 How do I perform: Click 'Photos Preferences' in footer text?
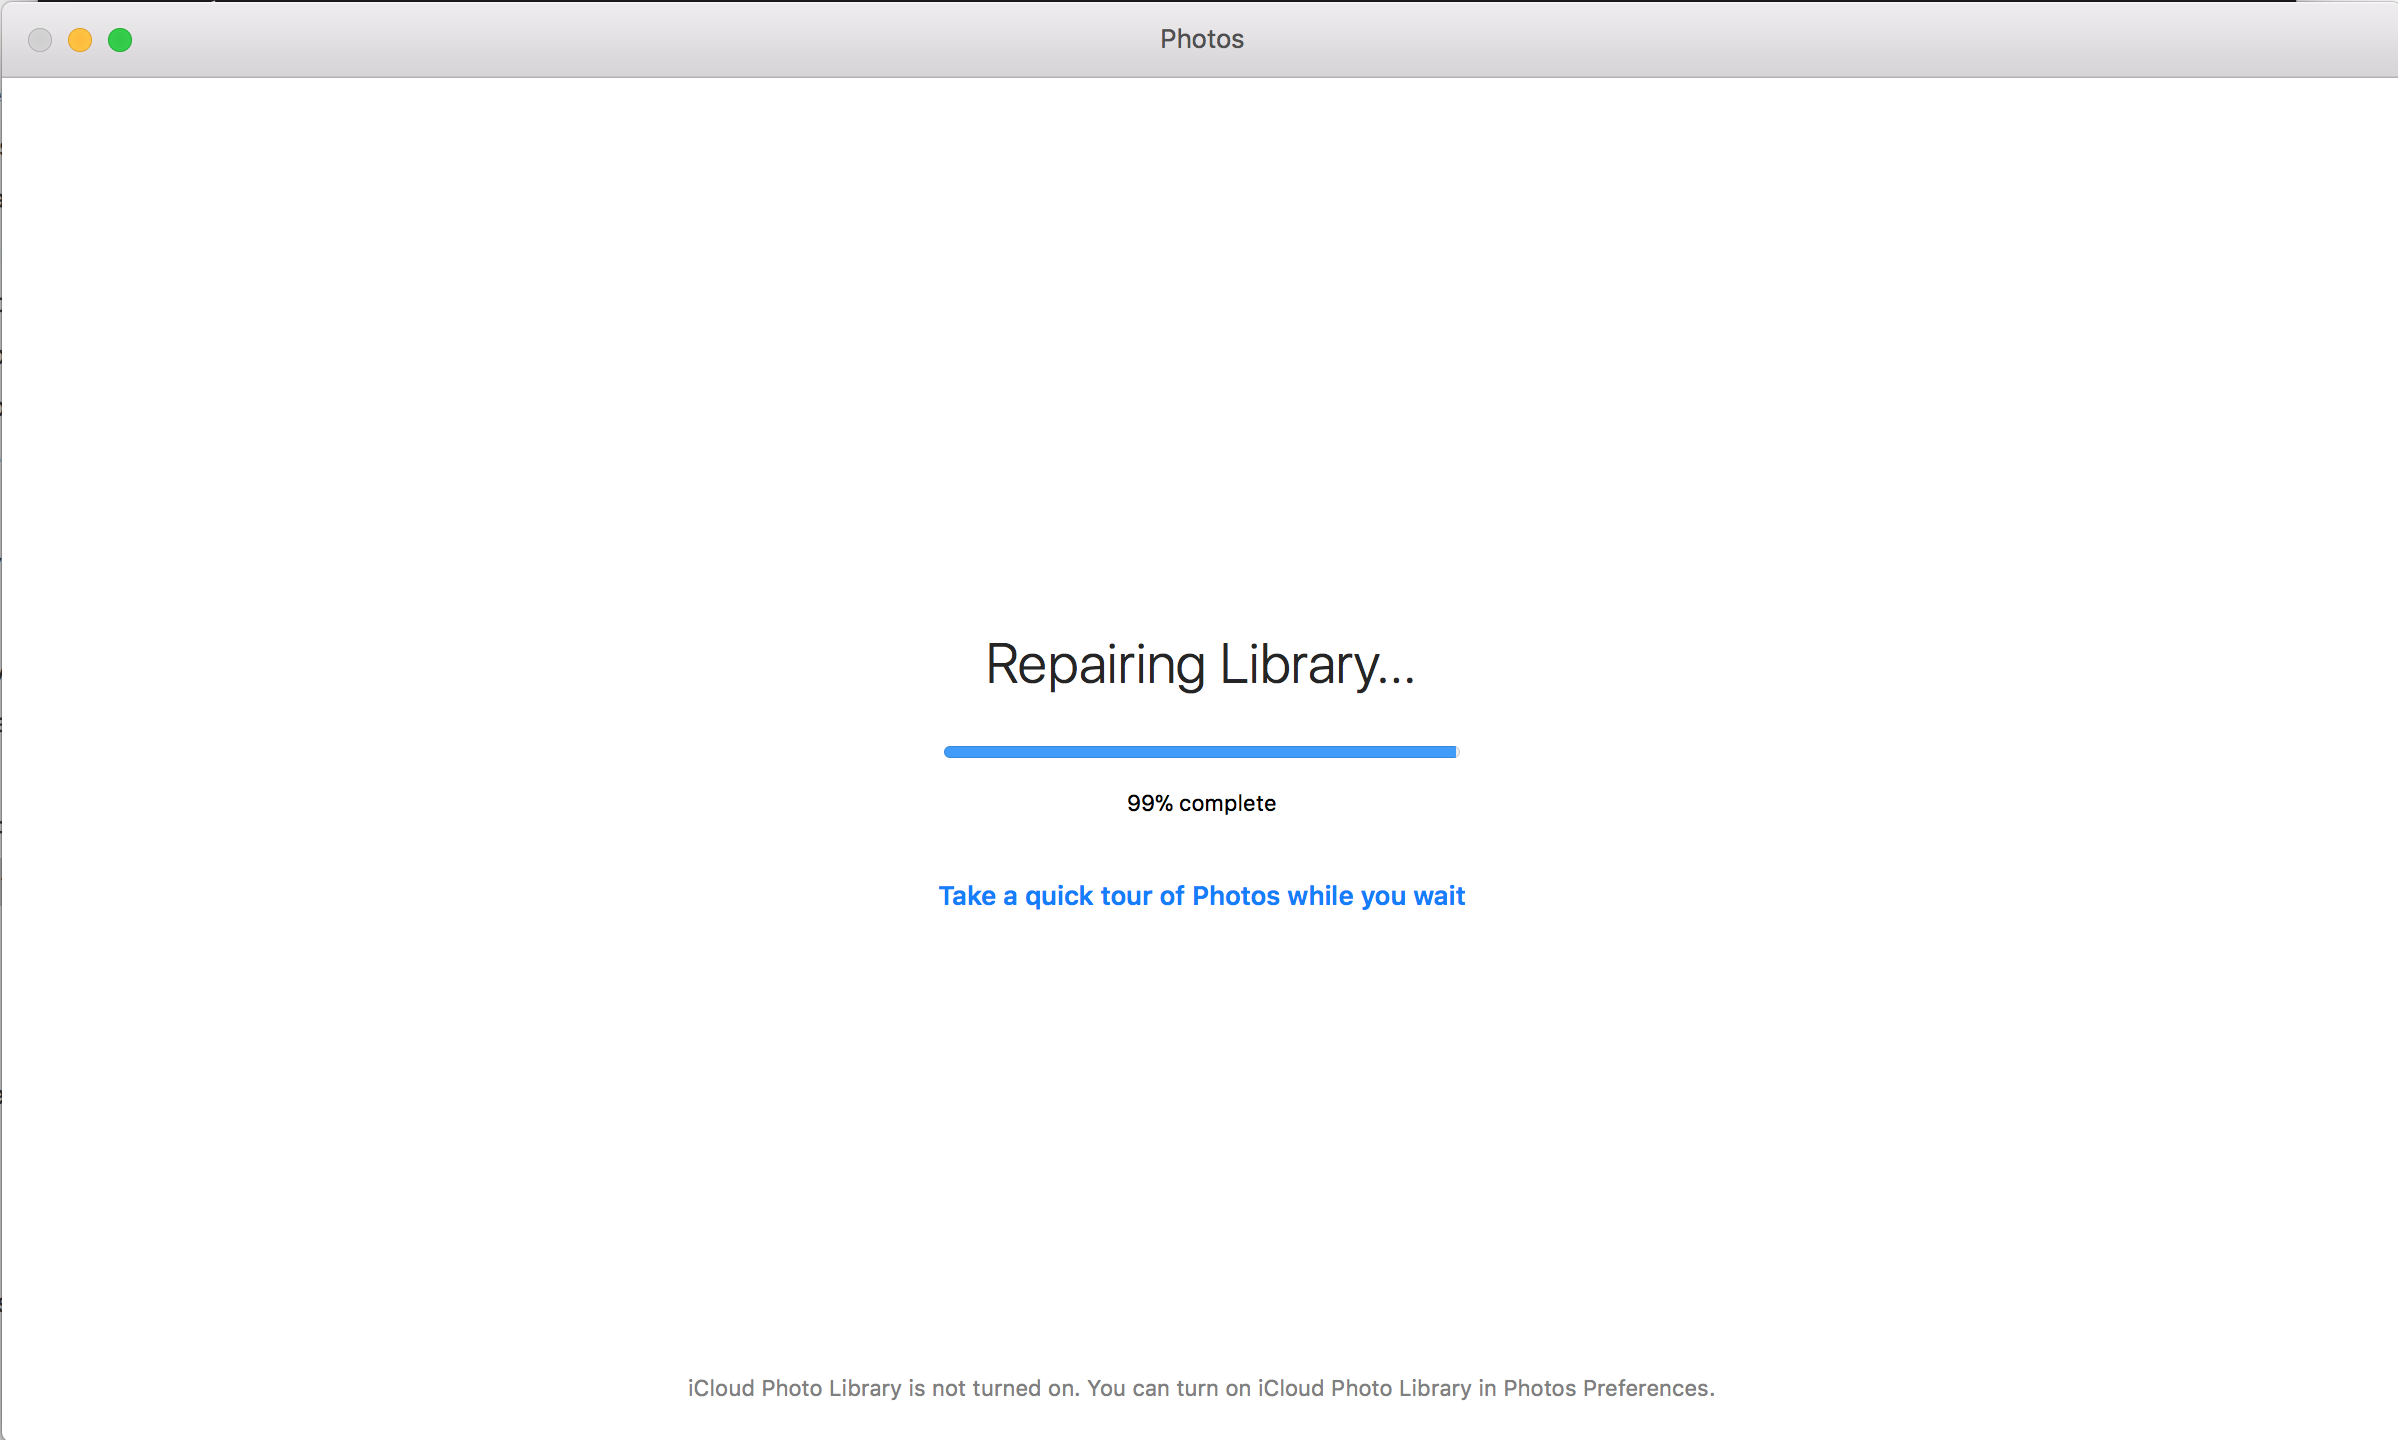coord(1606,1388)
